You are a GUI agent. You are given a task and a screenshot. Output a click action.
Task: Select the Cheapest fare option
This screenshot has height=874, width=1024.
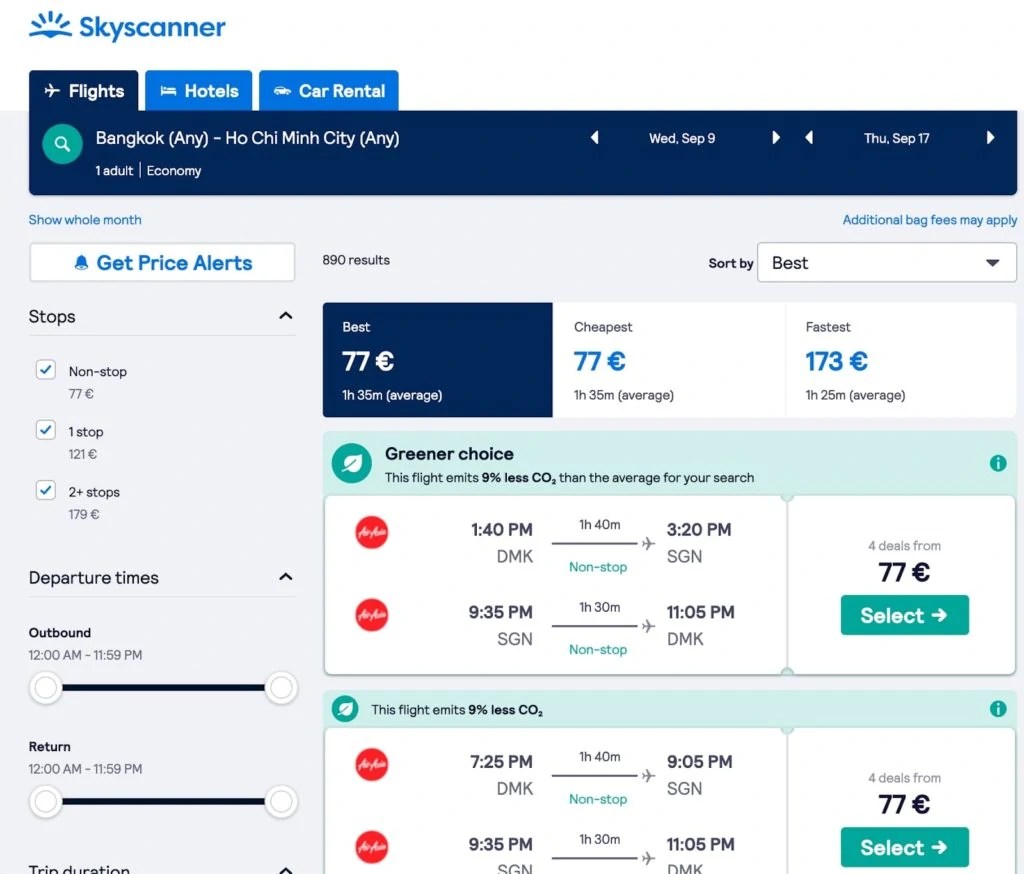pyautogui.click(x=668, y=358)
